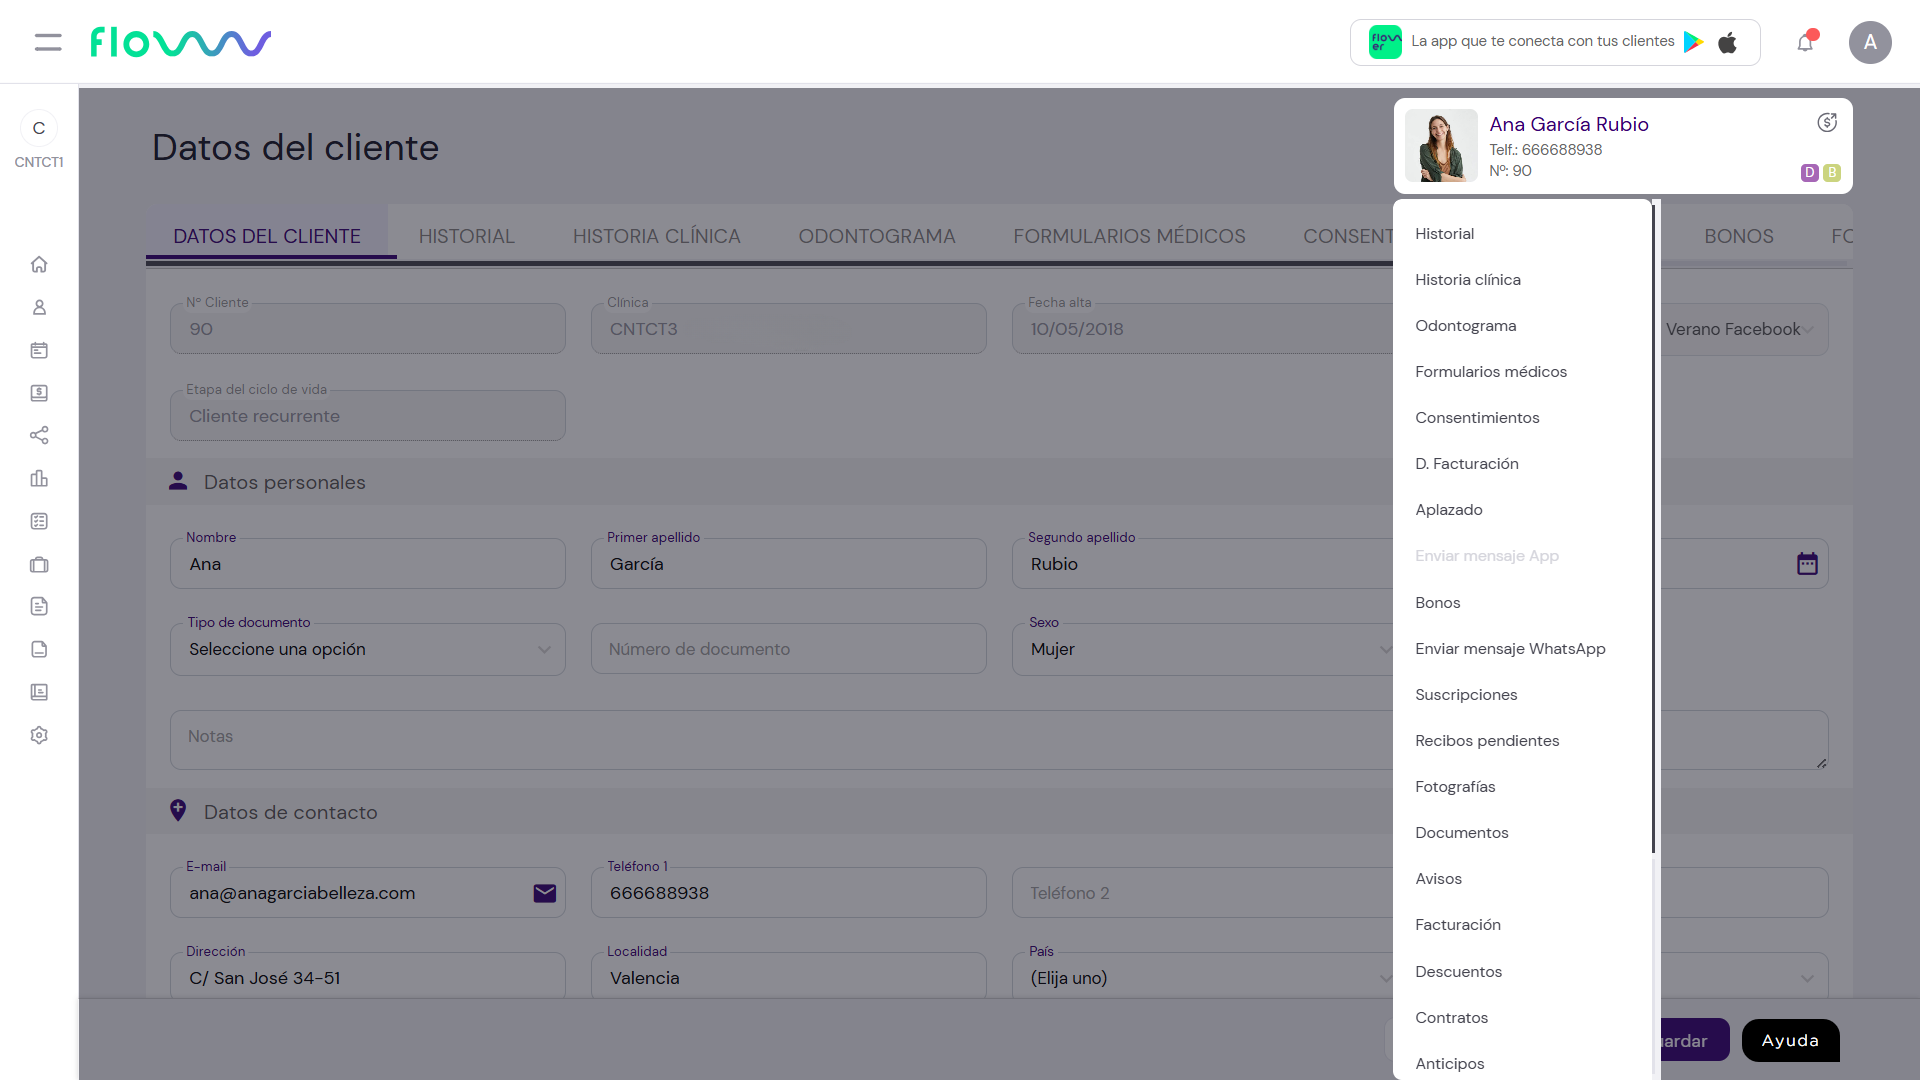
Task: Click the Apple App Store icon
Action: point(1727,42)
